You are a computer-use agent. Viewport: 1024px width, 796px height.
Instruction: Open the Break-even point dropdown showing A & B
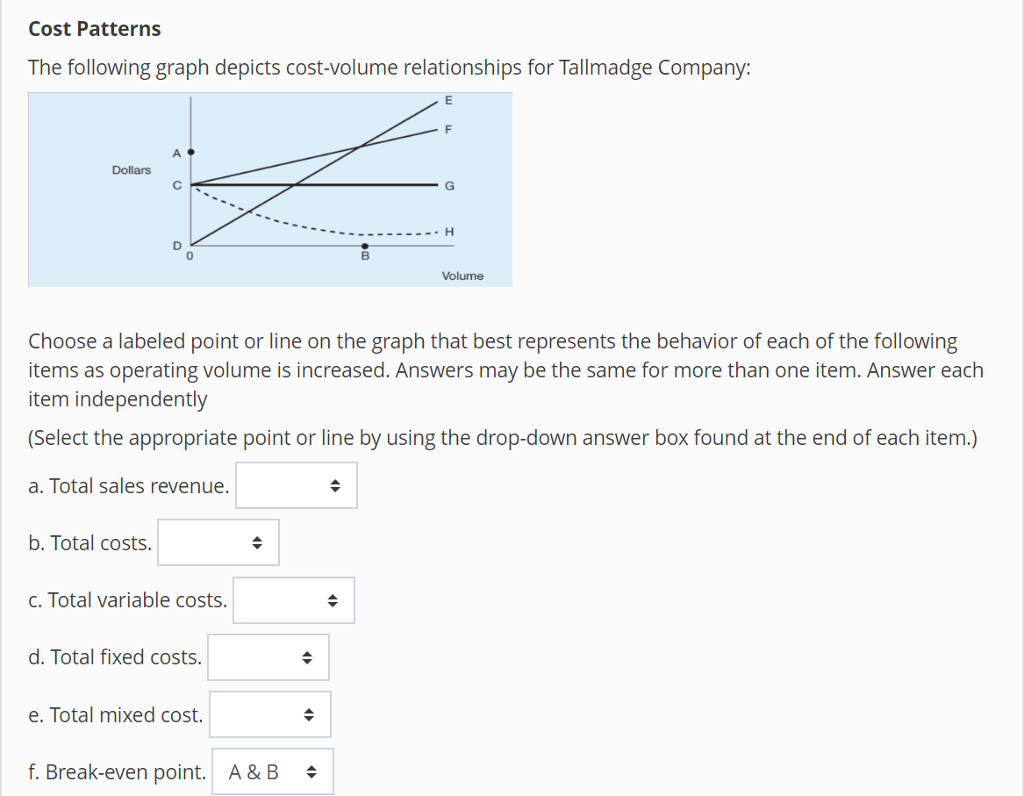coord(272,771)
